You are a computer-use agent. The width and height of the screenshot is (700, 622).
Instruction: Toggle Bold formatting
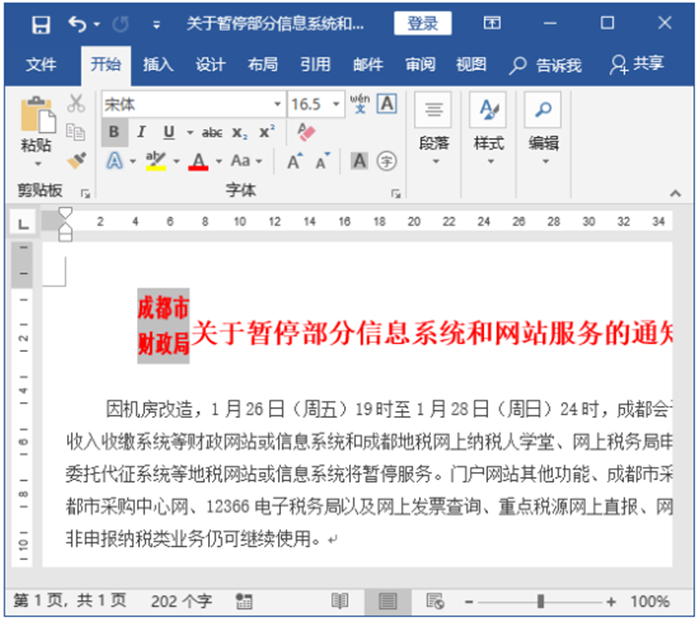point(114,132)
